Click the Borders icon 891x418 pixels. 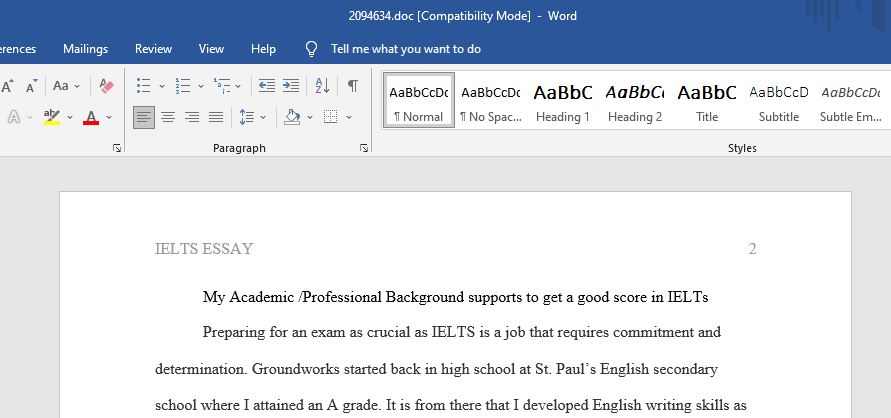(331, 118)
